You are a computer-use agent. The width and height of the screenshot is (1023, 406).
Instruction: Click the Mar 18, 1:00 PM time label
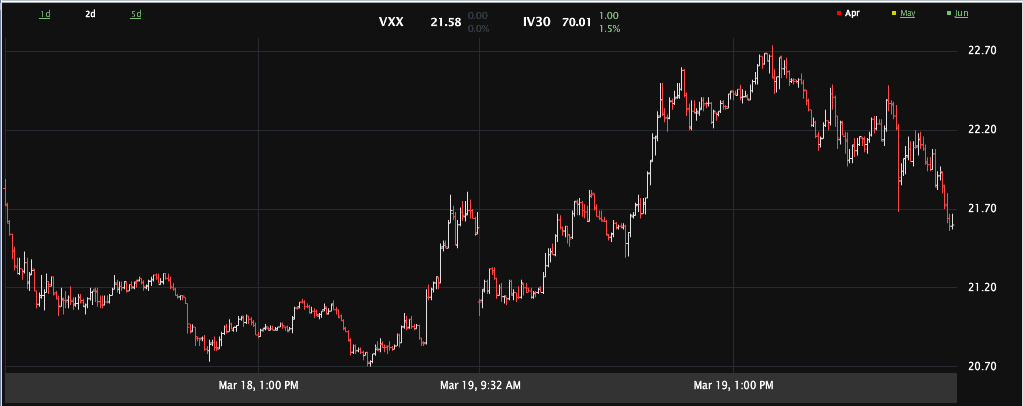pos(258,384)
